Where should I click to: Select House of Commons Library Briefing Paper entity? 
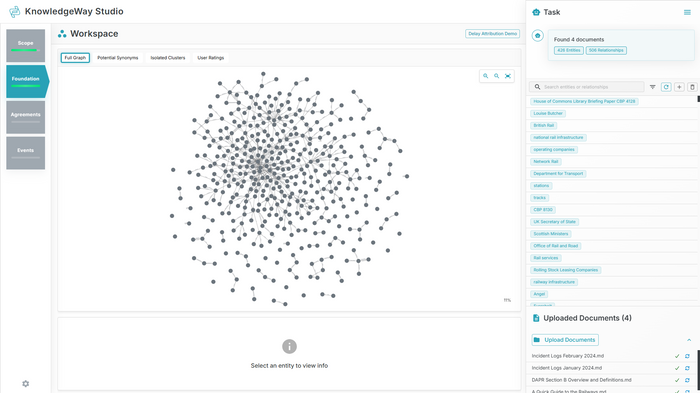584,101
